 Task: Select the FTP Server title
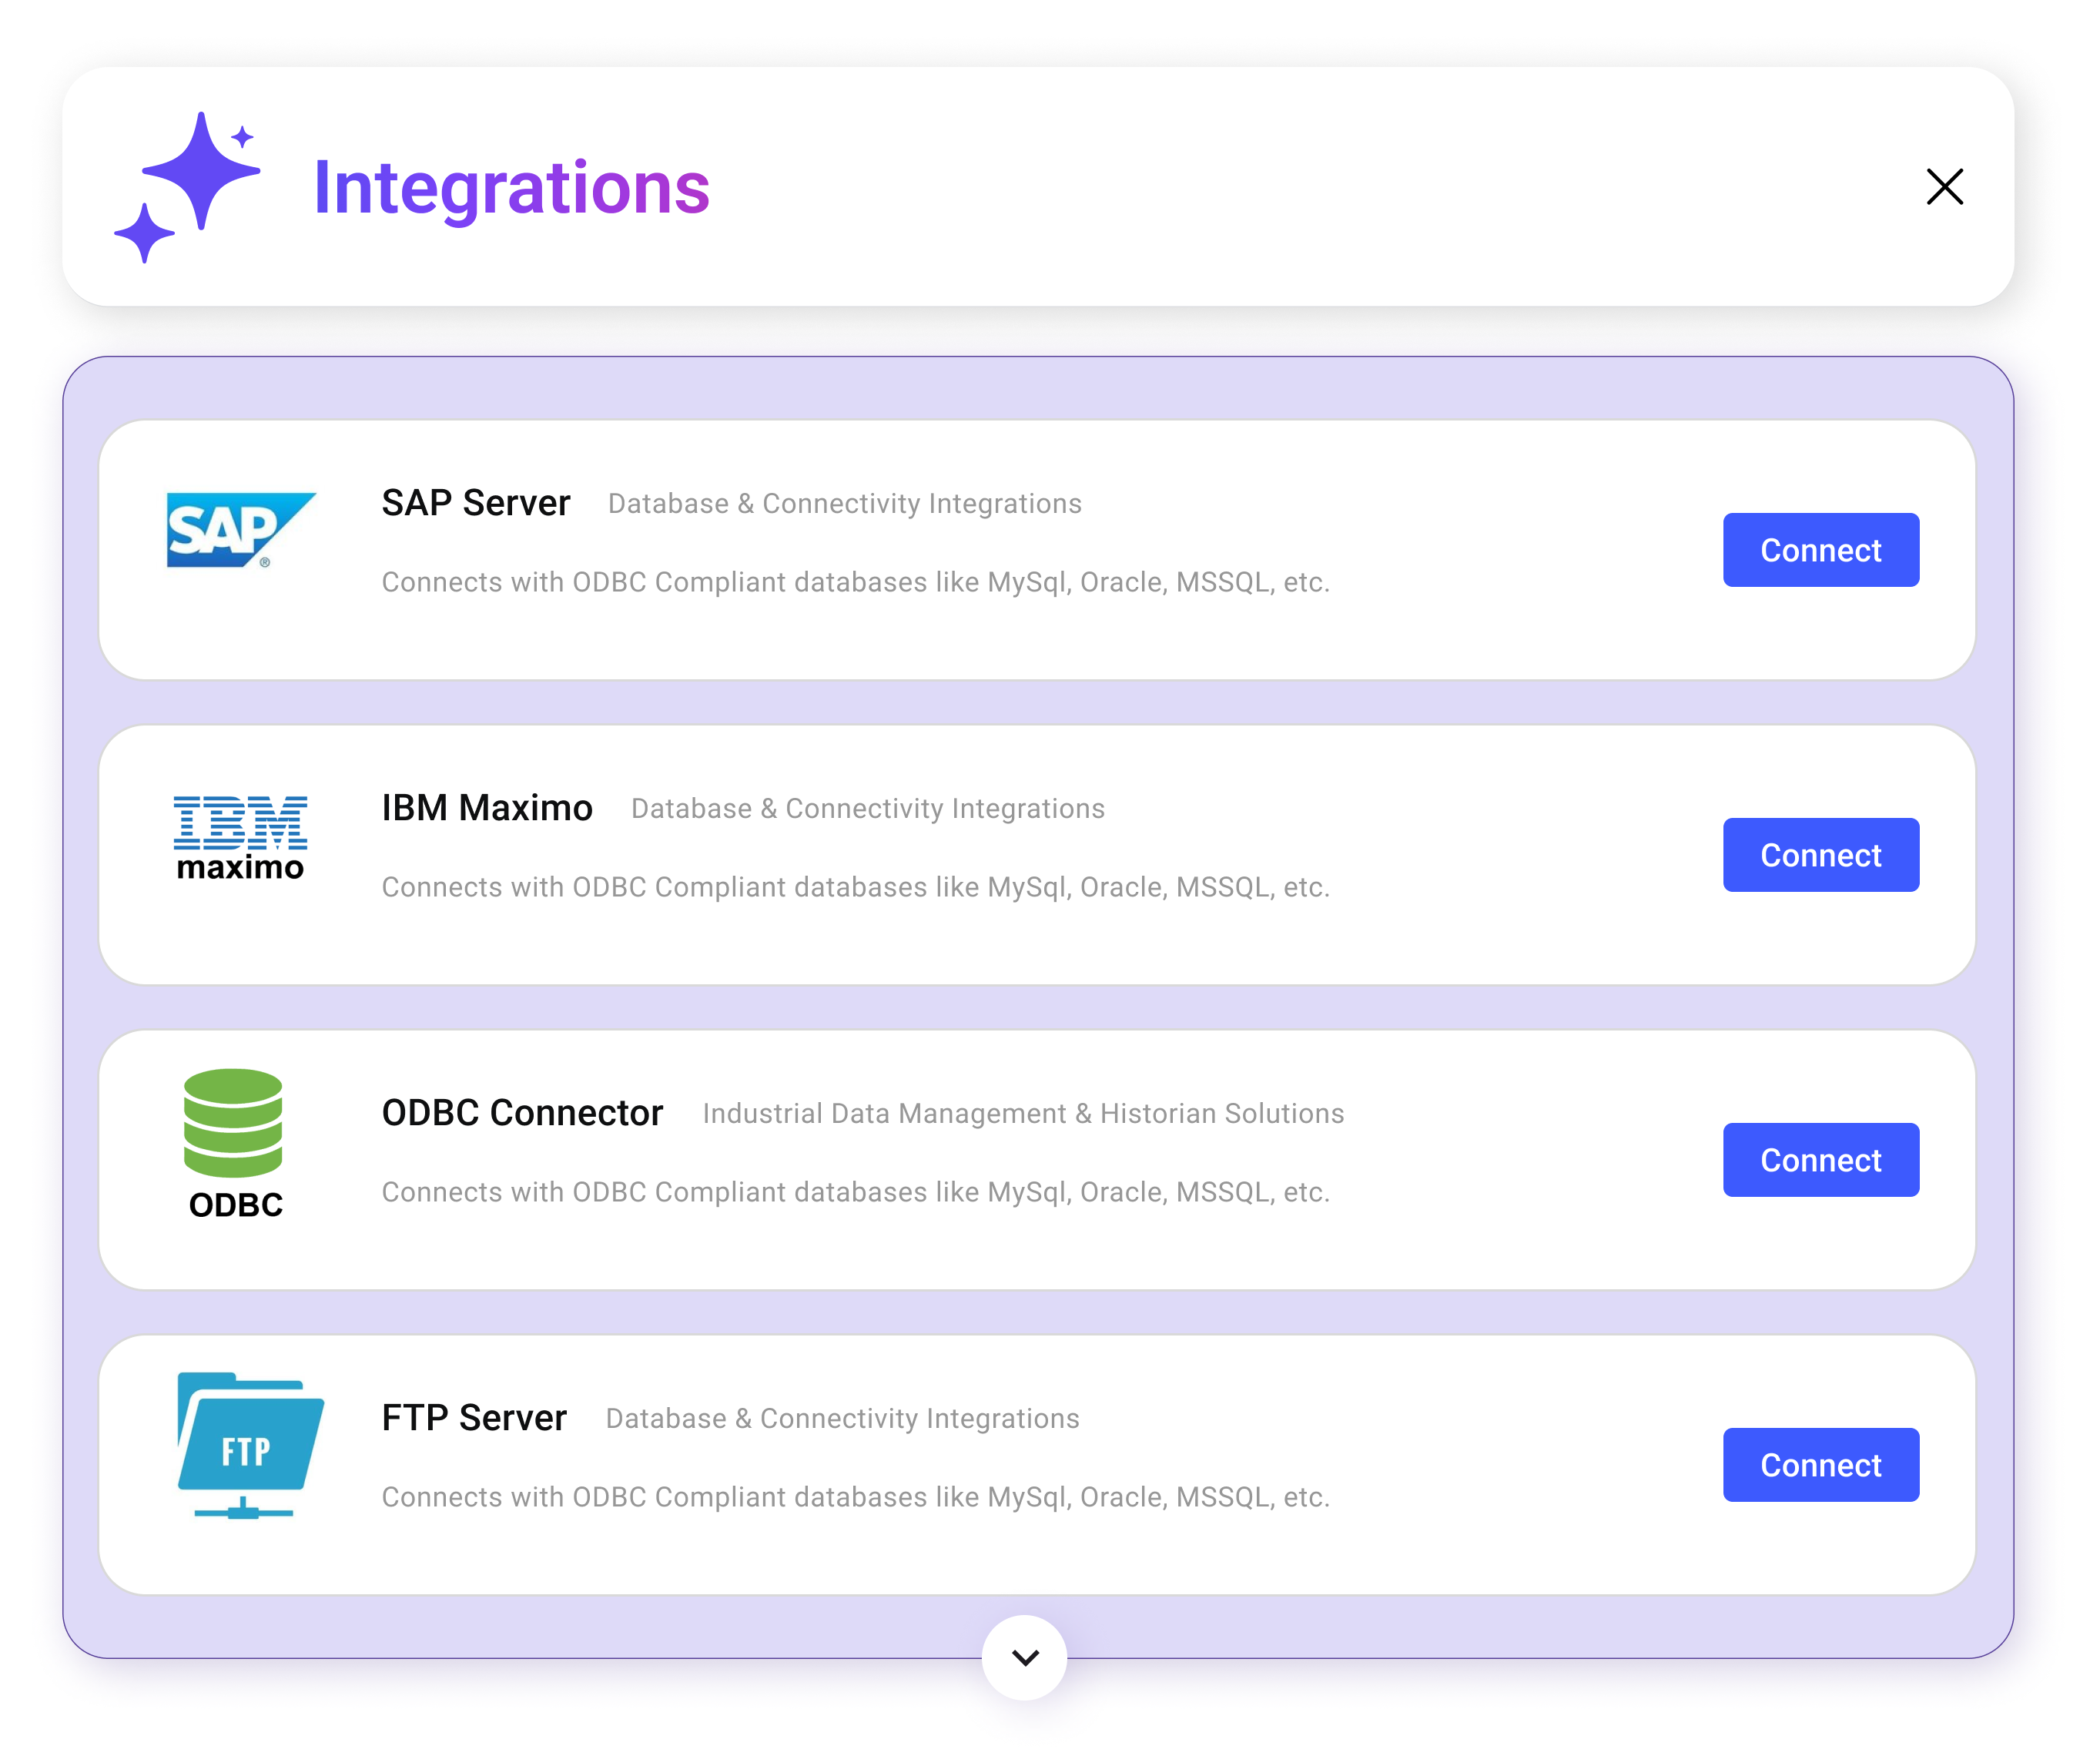474,1418
